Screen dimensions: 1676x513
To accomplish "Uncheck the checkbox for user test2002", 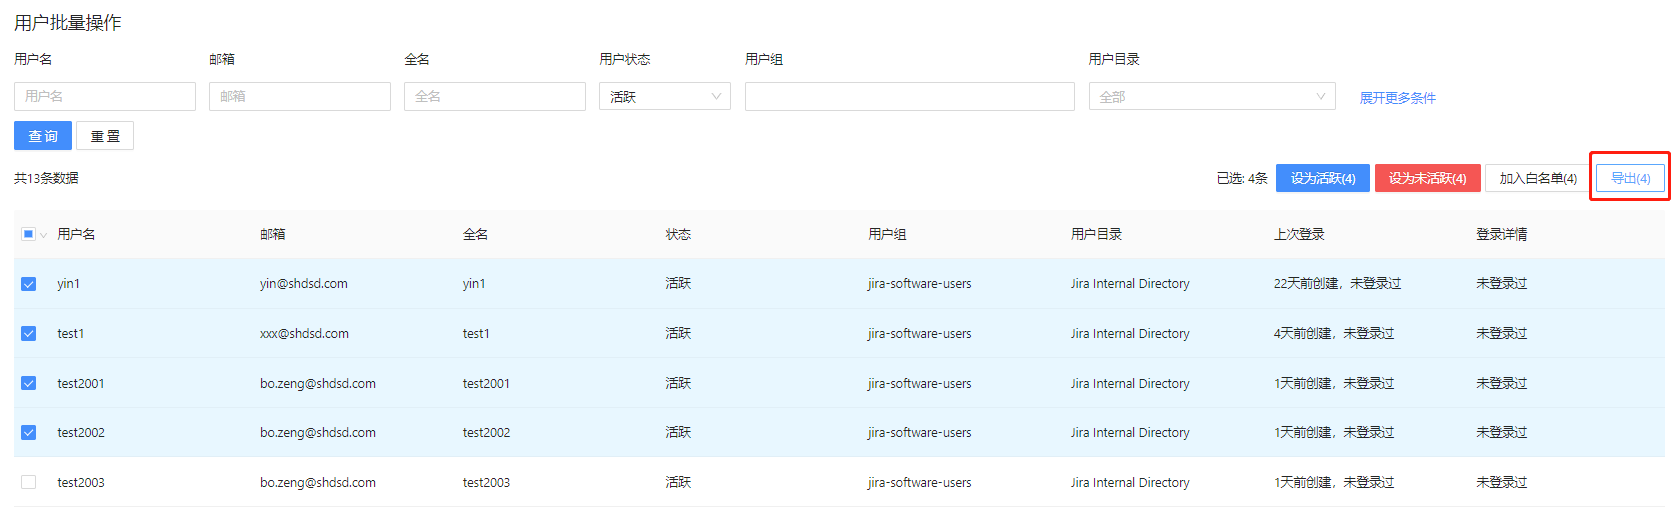I will tap(28, 433).
